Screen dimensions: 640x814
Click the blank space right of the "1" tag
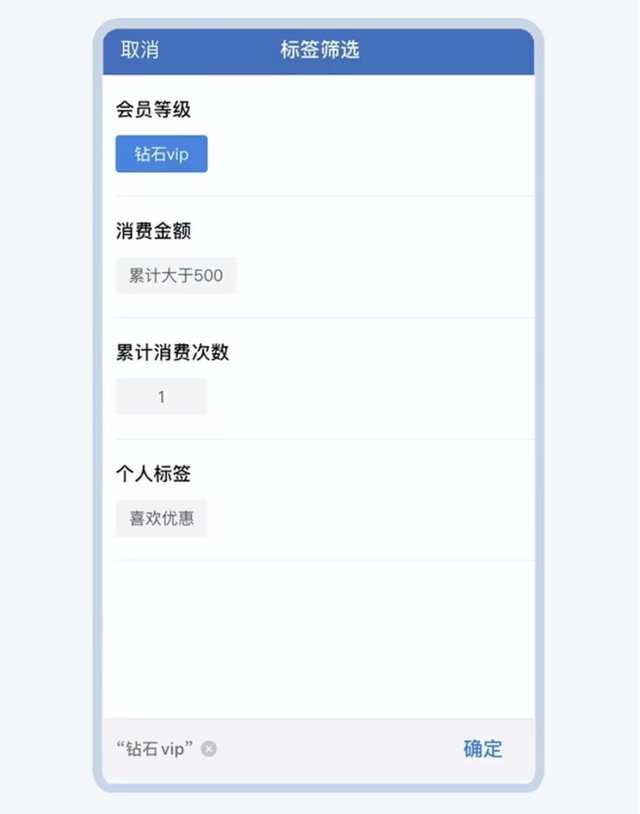click(370, 397)
